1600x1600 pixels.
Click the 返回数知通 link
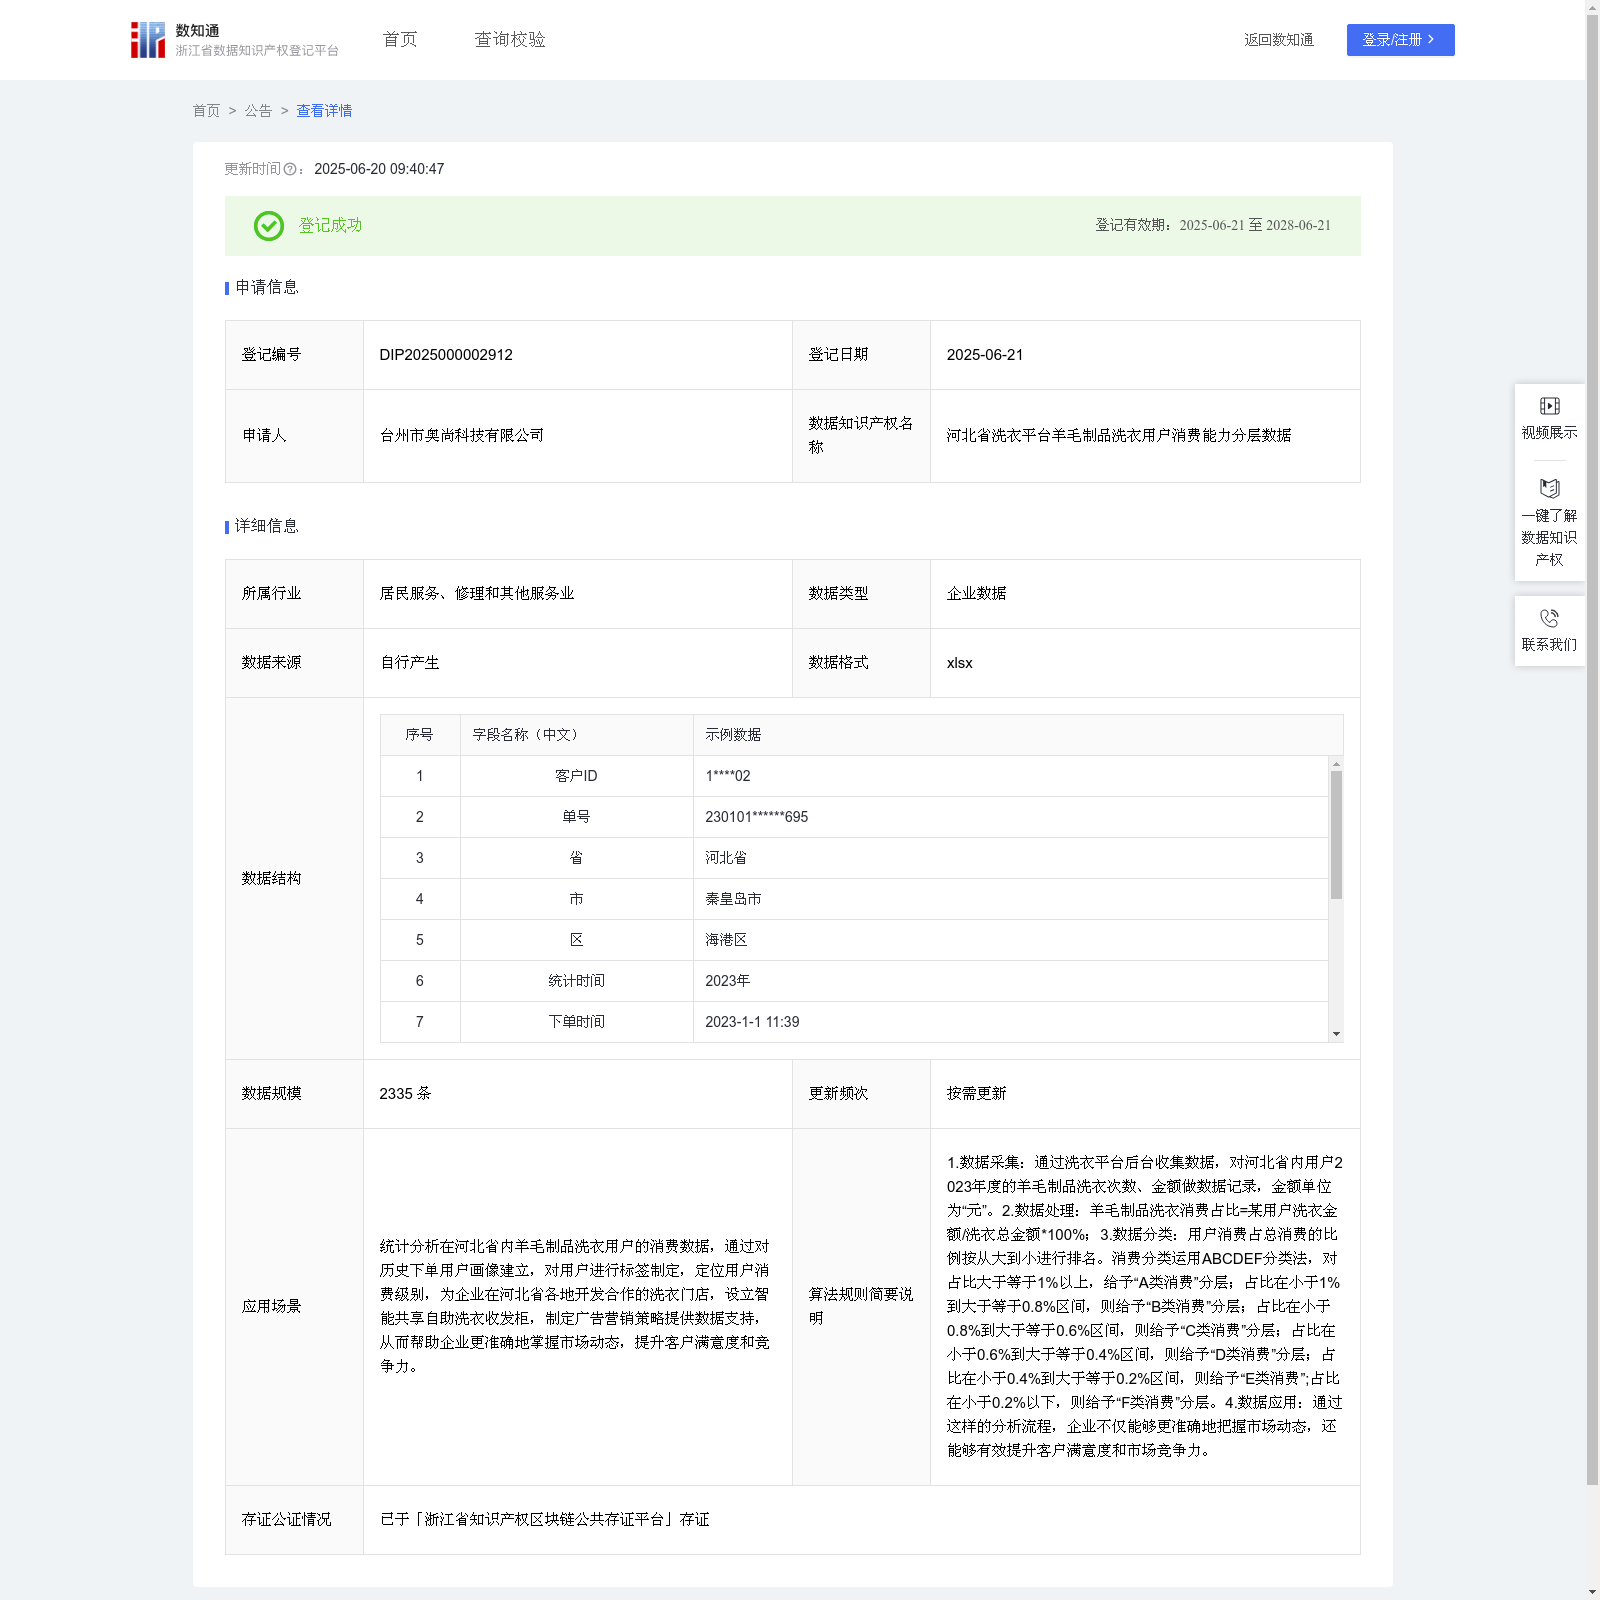tap(1278, 40)
